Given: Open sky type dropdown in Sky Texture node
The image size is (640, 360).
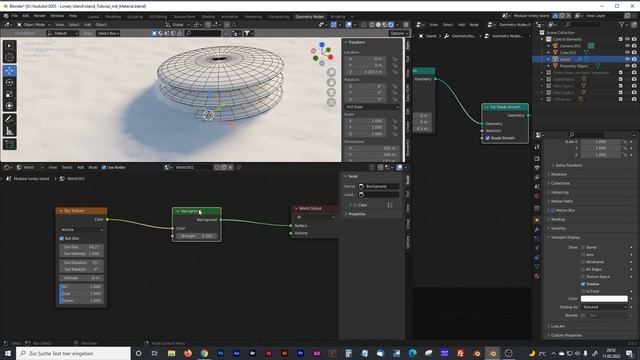Looking at the screenshot, I should pyautogui.click(x=81, y=230).
